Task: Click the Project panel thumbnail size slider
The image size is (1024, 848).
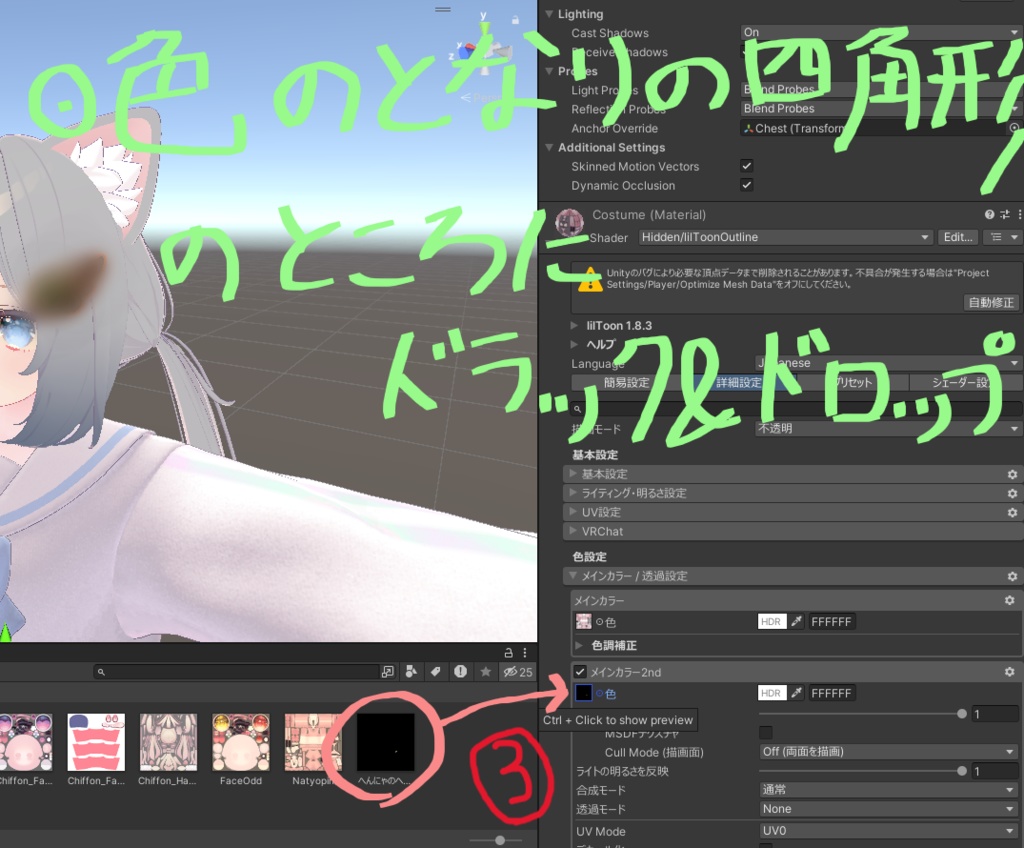Action: 500,840
